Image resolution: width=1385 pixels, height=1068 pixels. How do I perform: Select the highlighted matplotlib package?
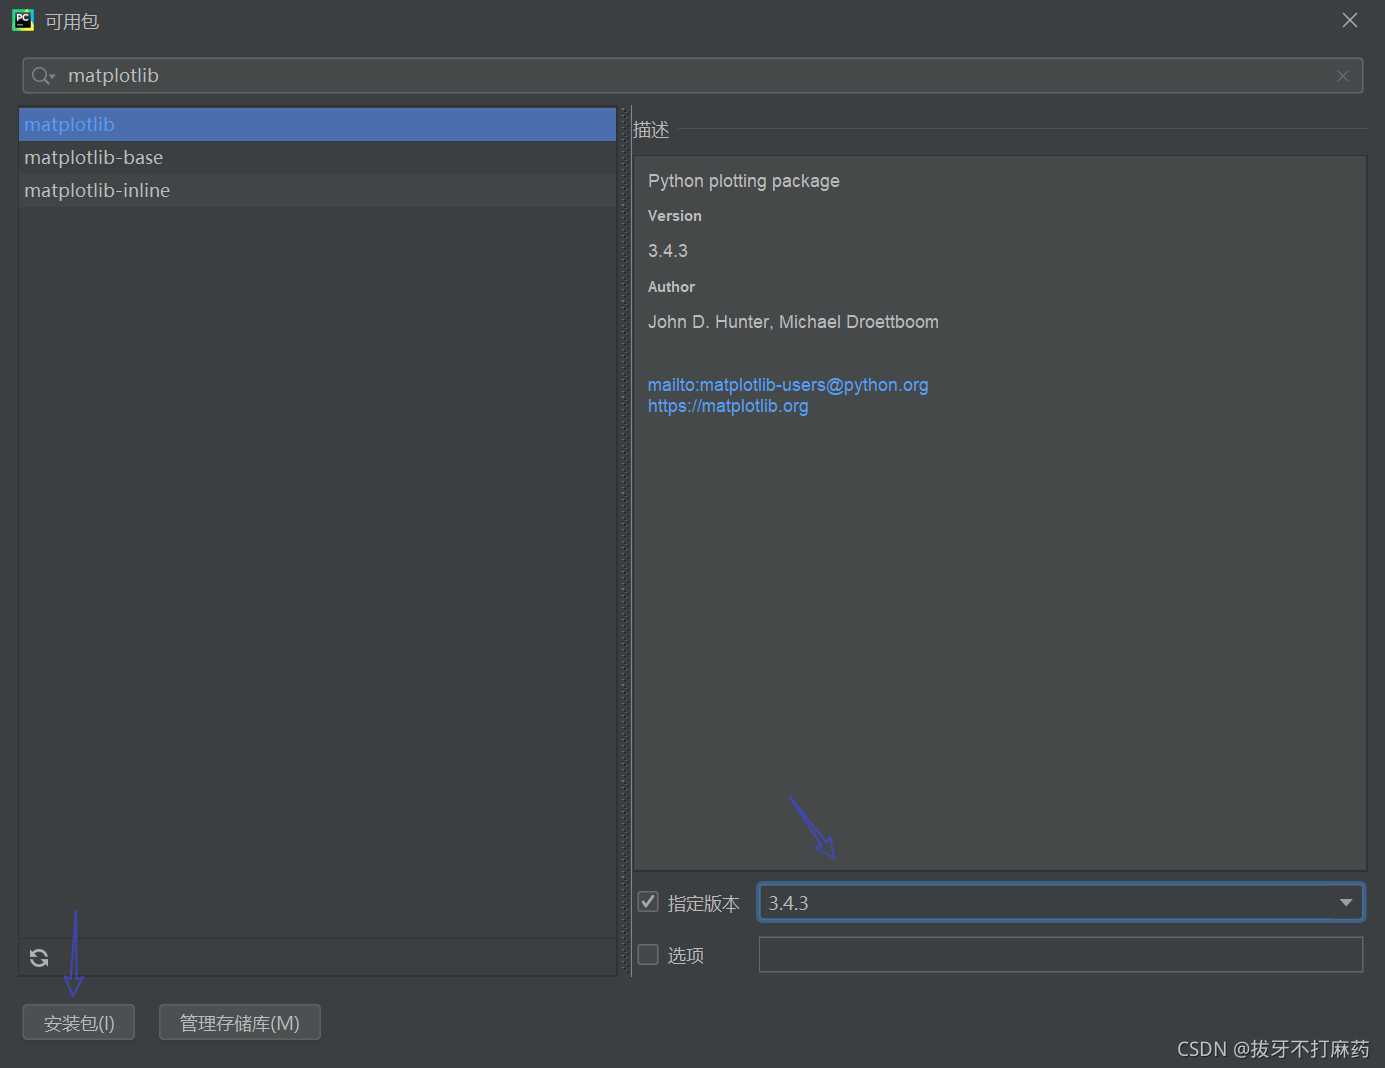pos(68,124)
